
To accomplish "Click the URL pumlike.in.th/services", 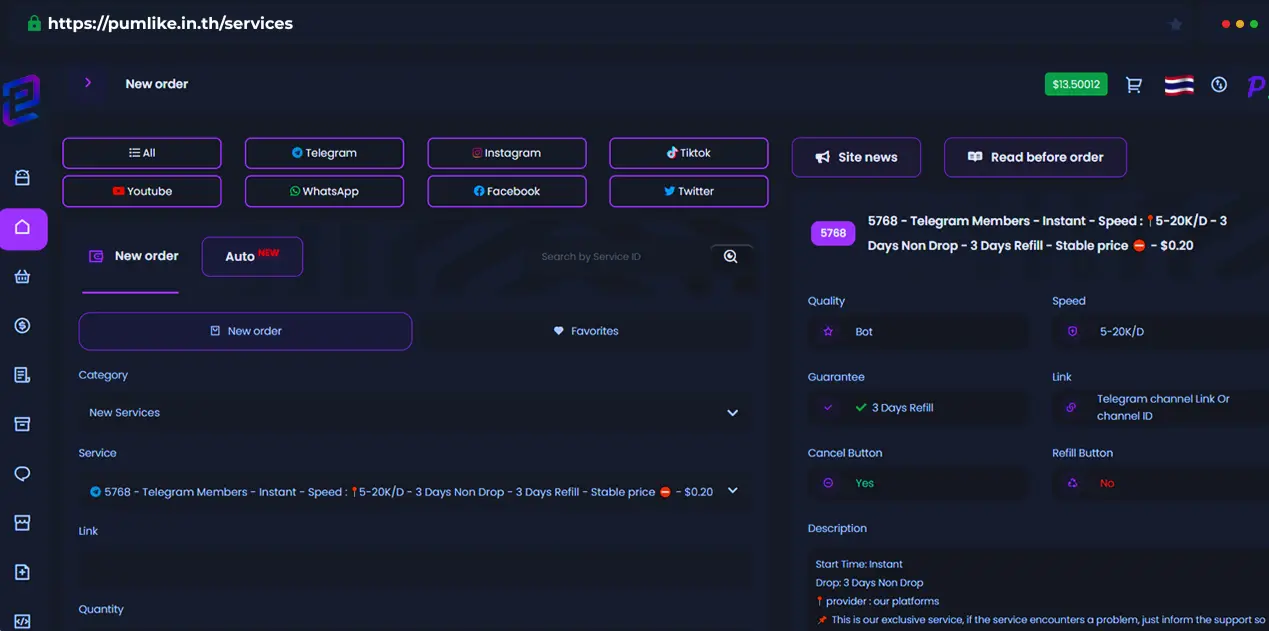I will [x=170, y=23].
